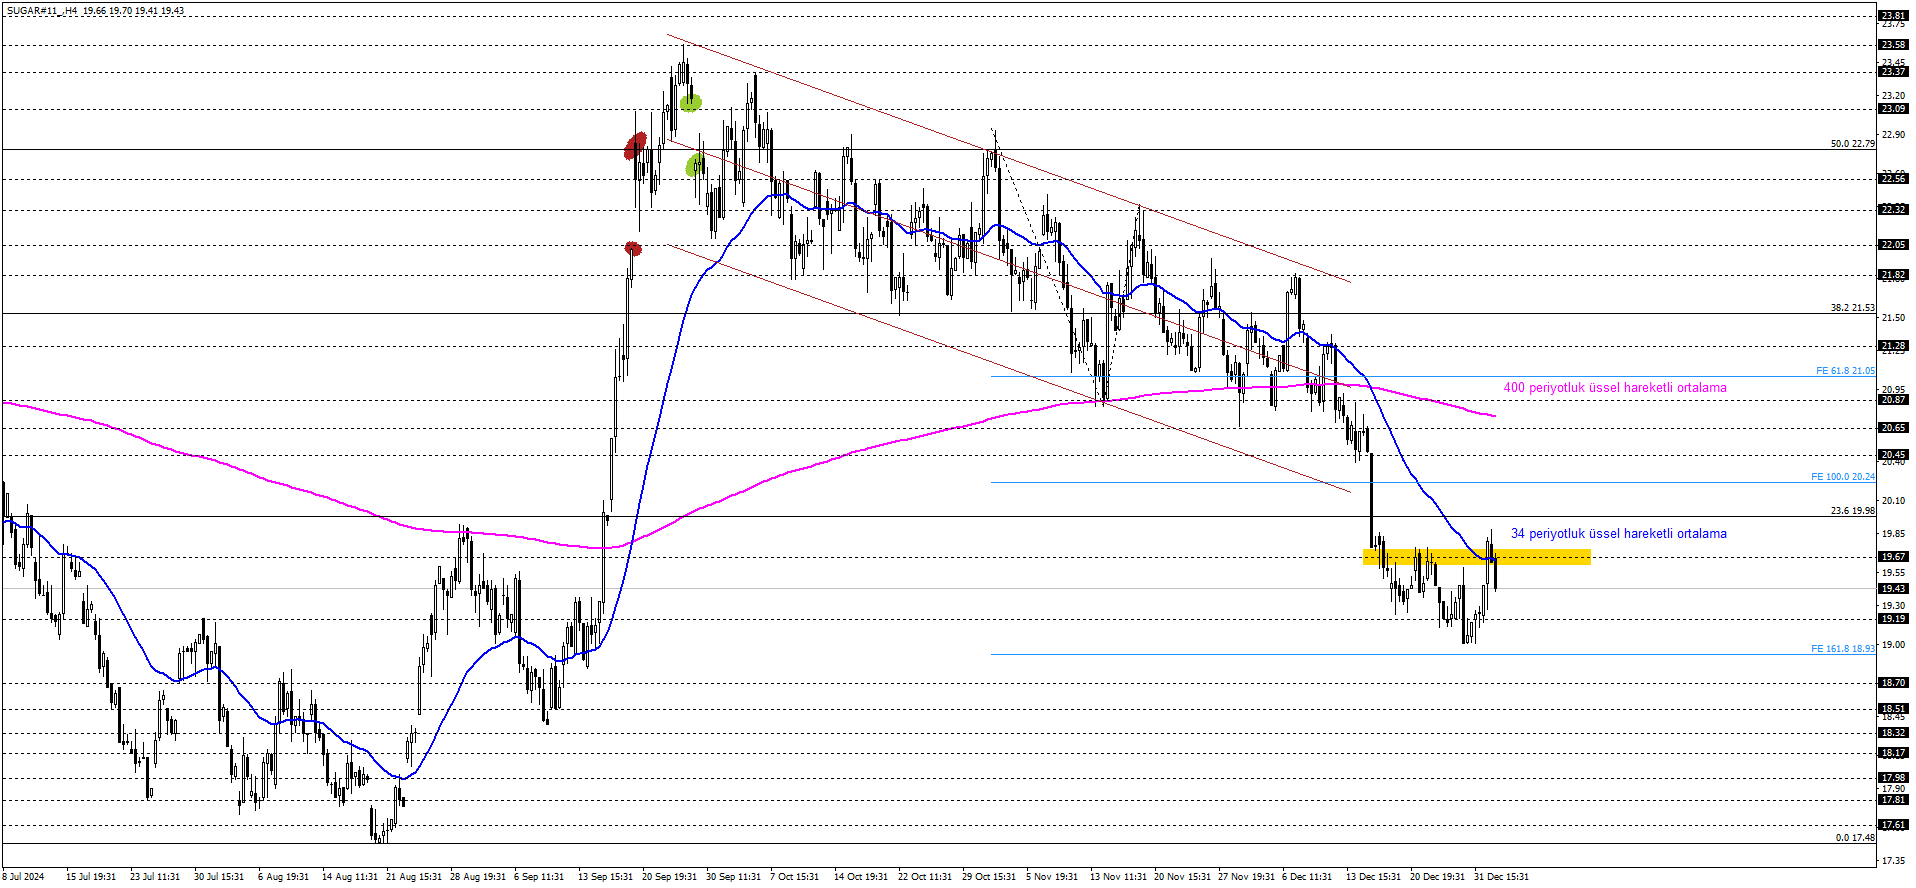The image size is (1916, 888).
Task: Select the 38.2 21.53 Fibonacci level label
Action: (x=1852, y=308)
